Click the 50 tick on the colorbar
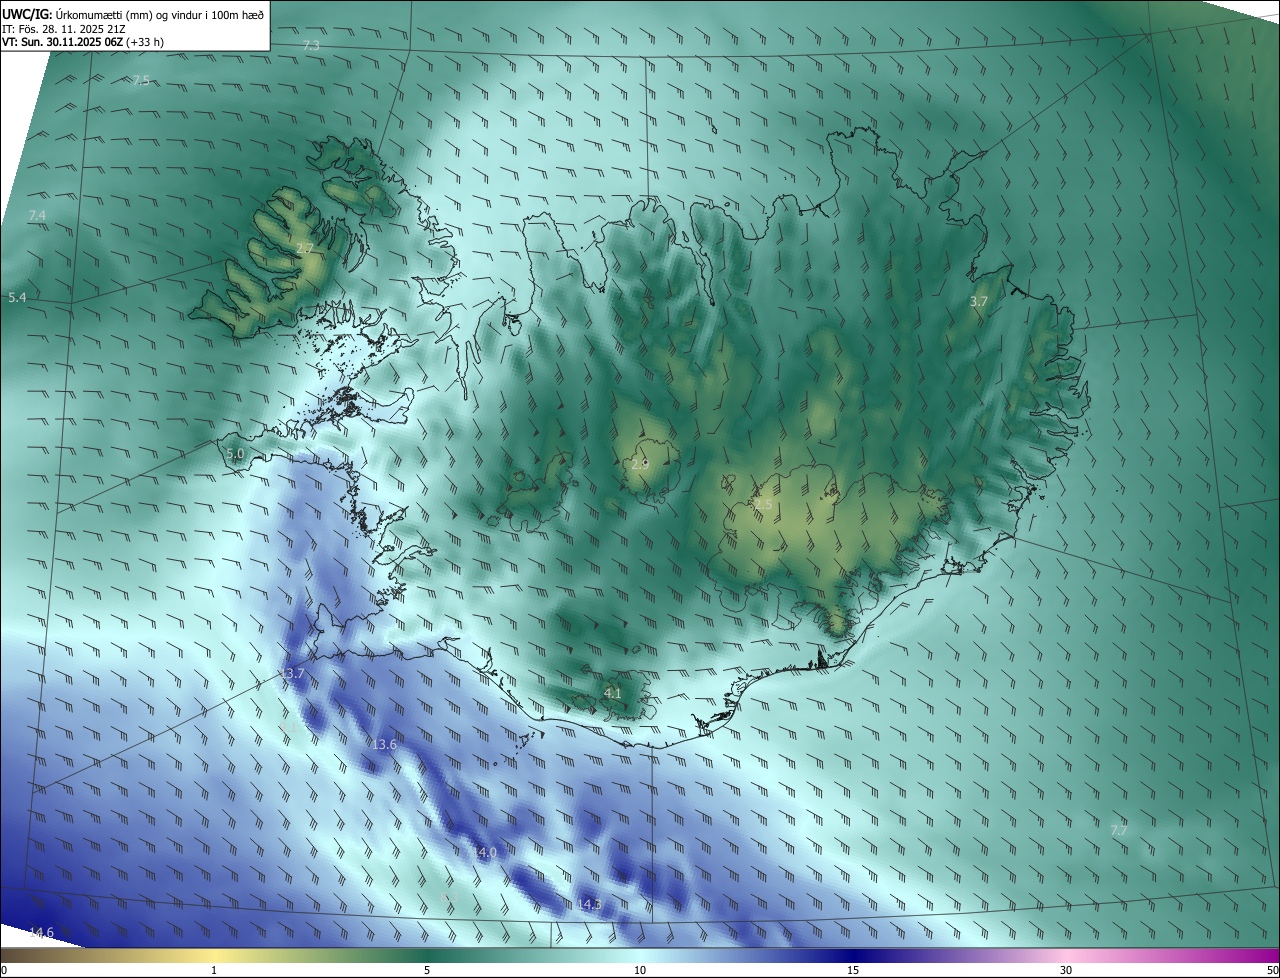Image resolution: width=1280 pixels, height=978 pixels. point(1272,970)
